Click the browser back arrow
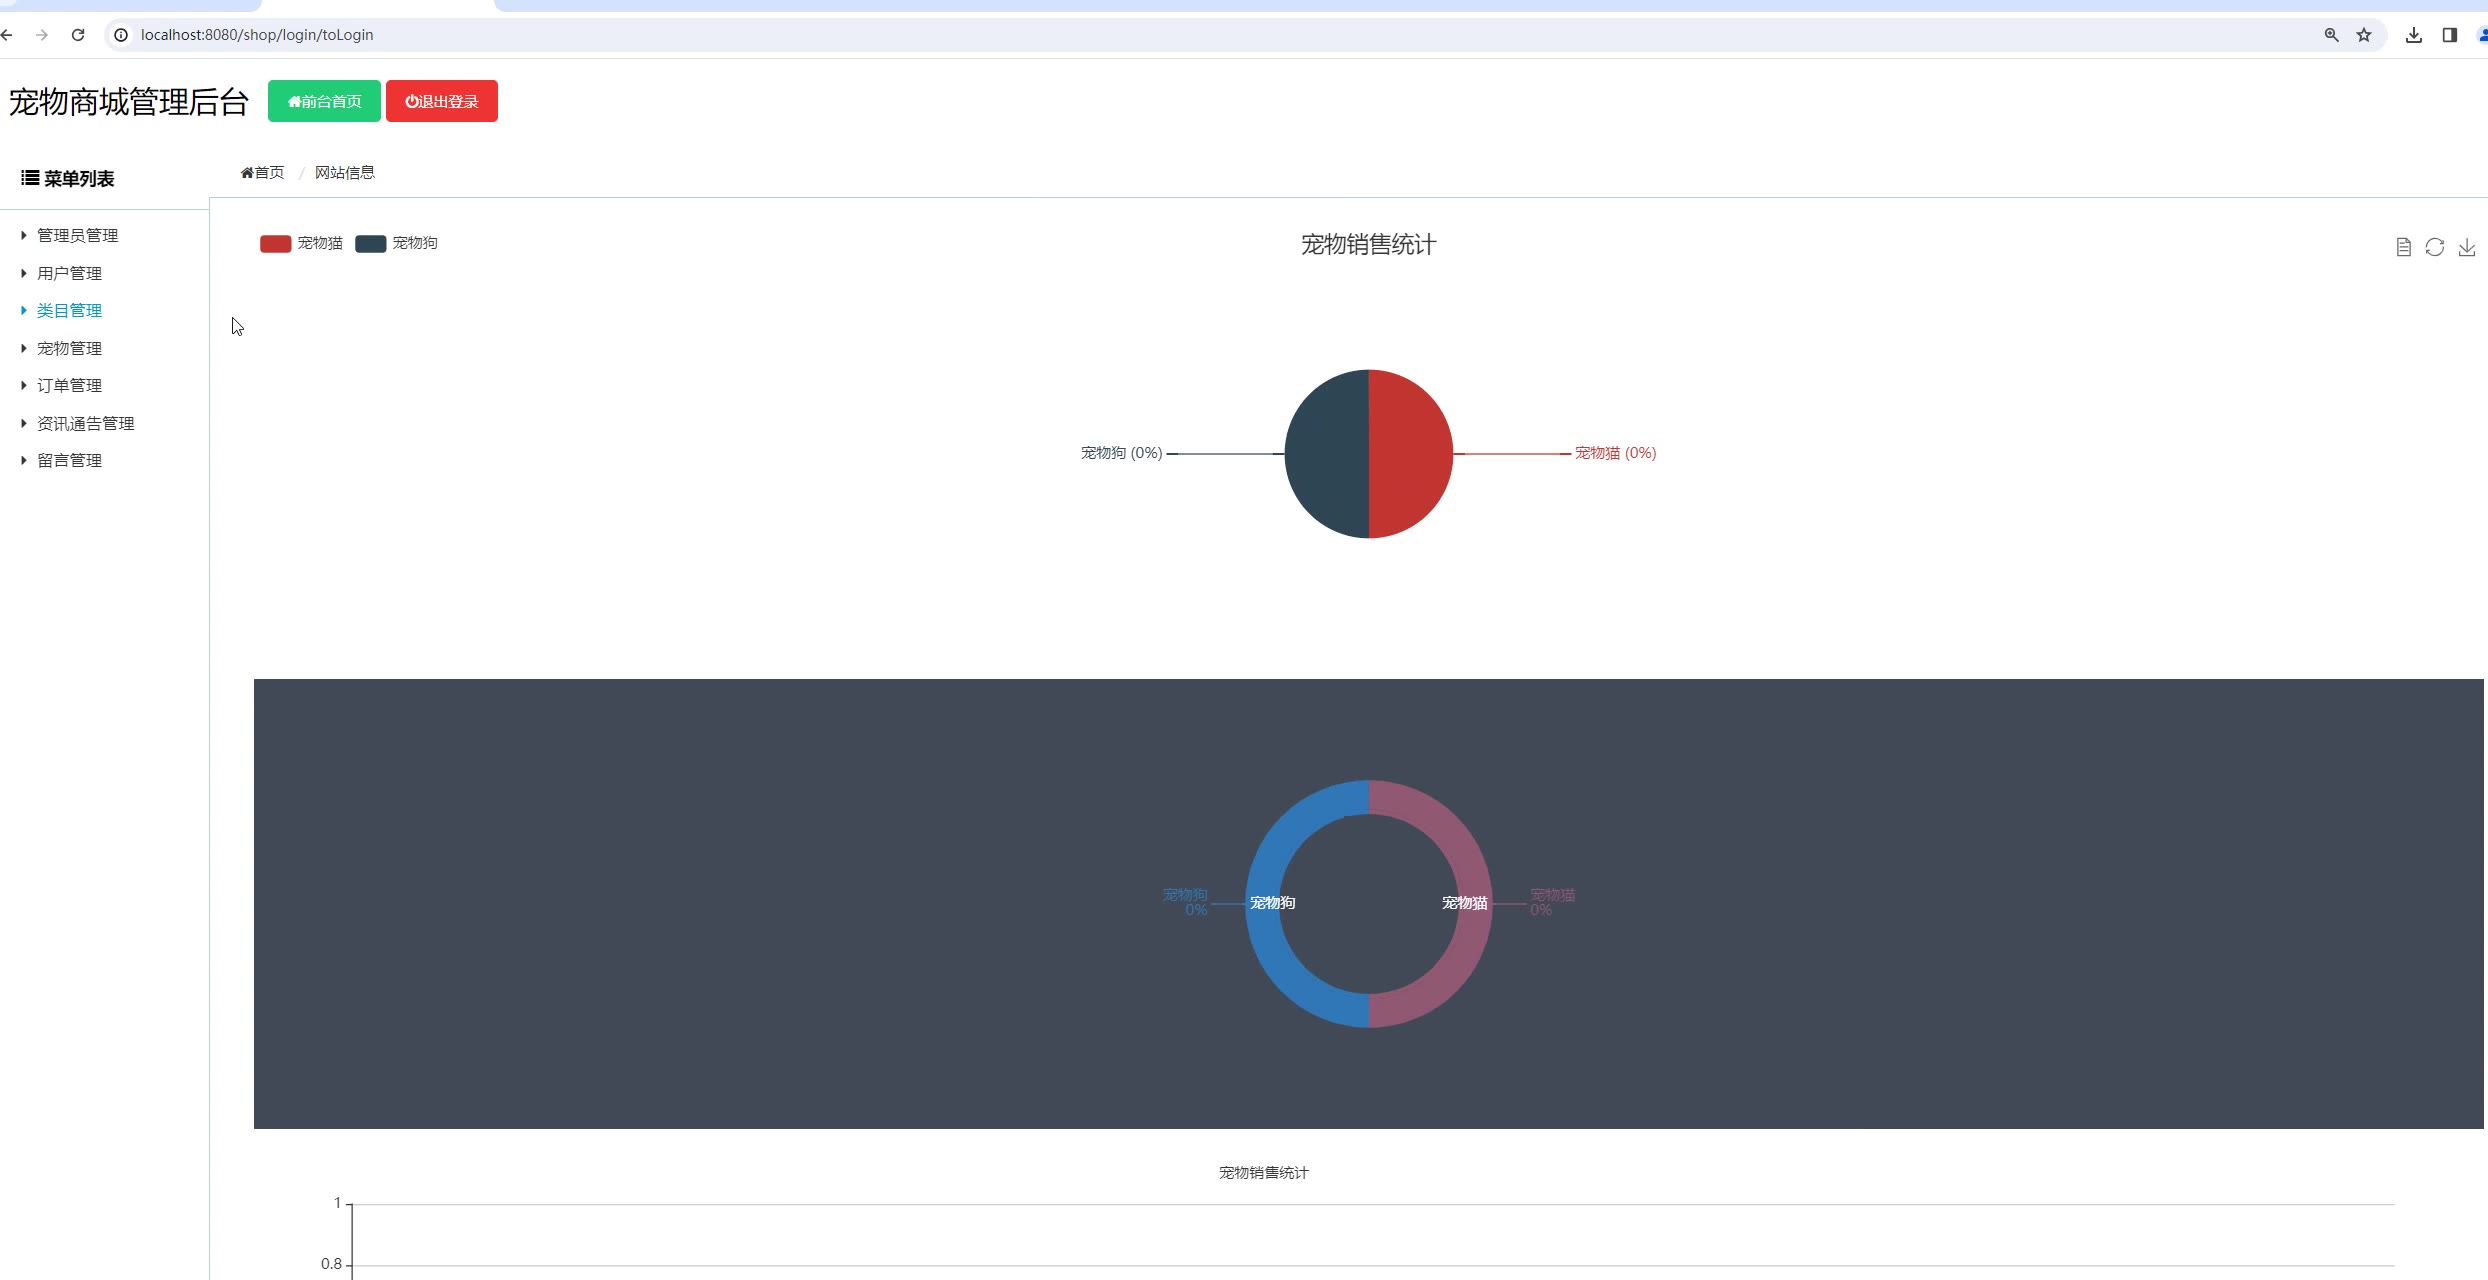This screenshot has height=1280, width=2488. 7,35
